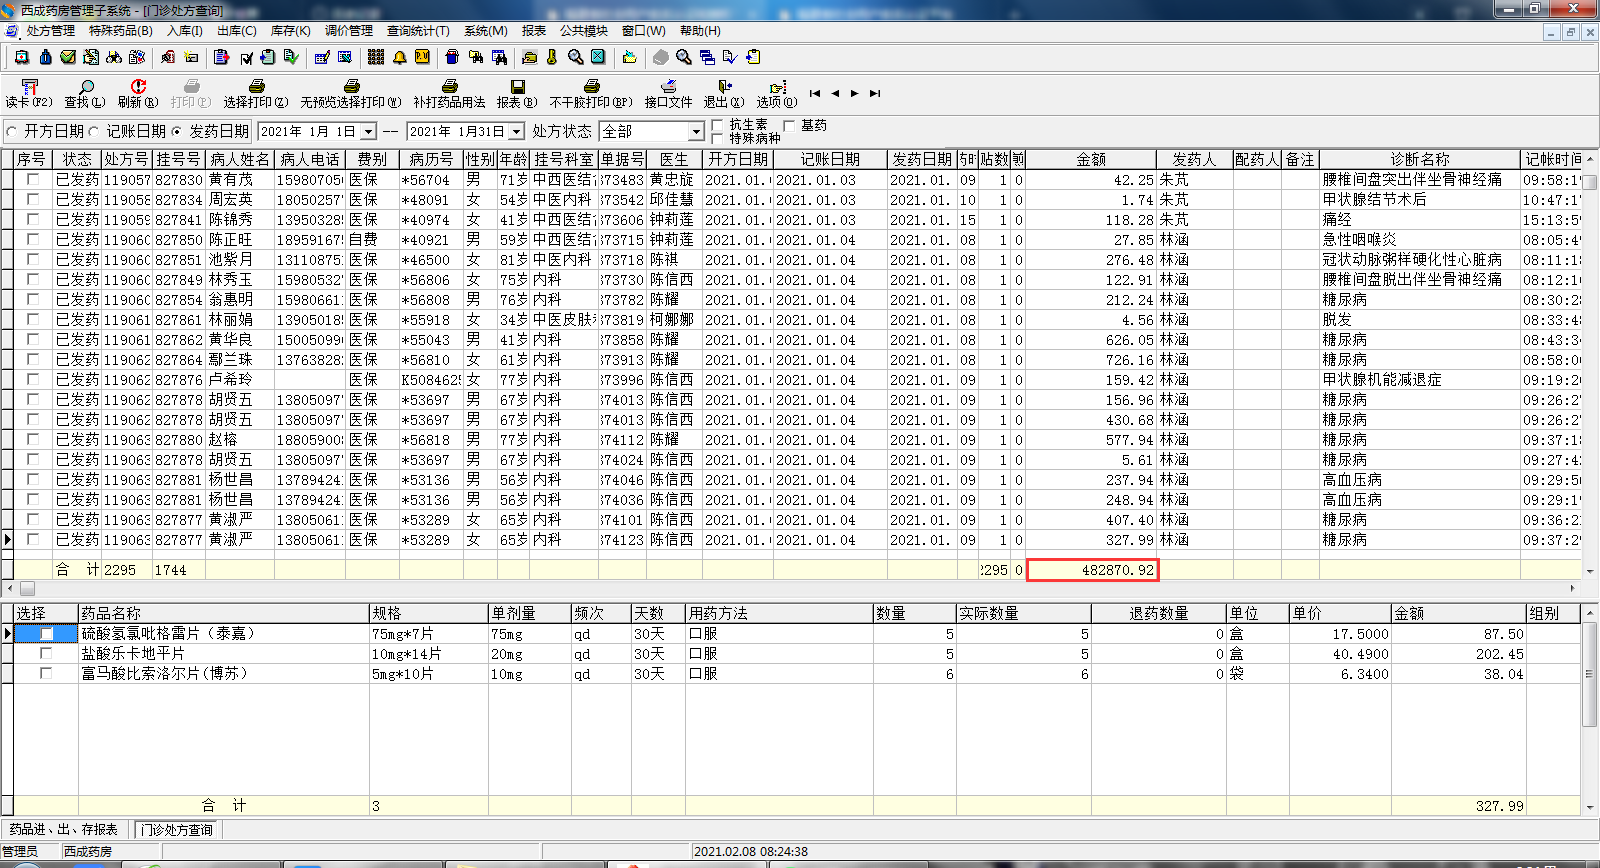Viewport: 1600px width, 868px height.
Task: Click the 读卡 (F2) card reader icon
Action: tap(29, 88)
